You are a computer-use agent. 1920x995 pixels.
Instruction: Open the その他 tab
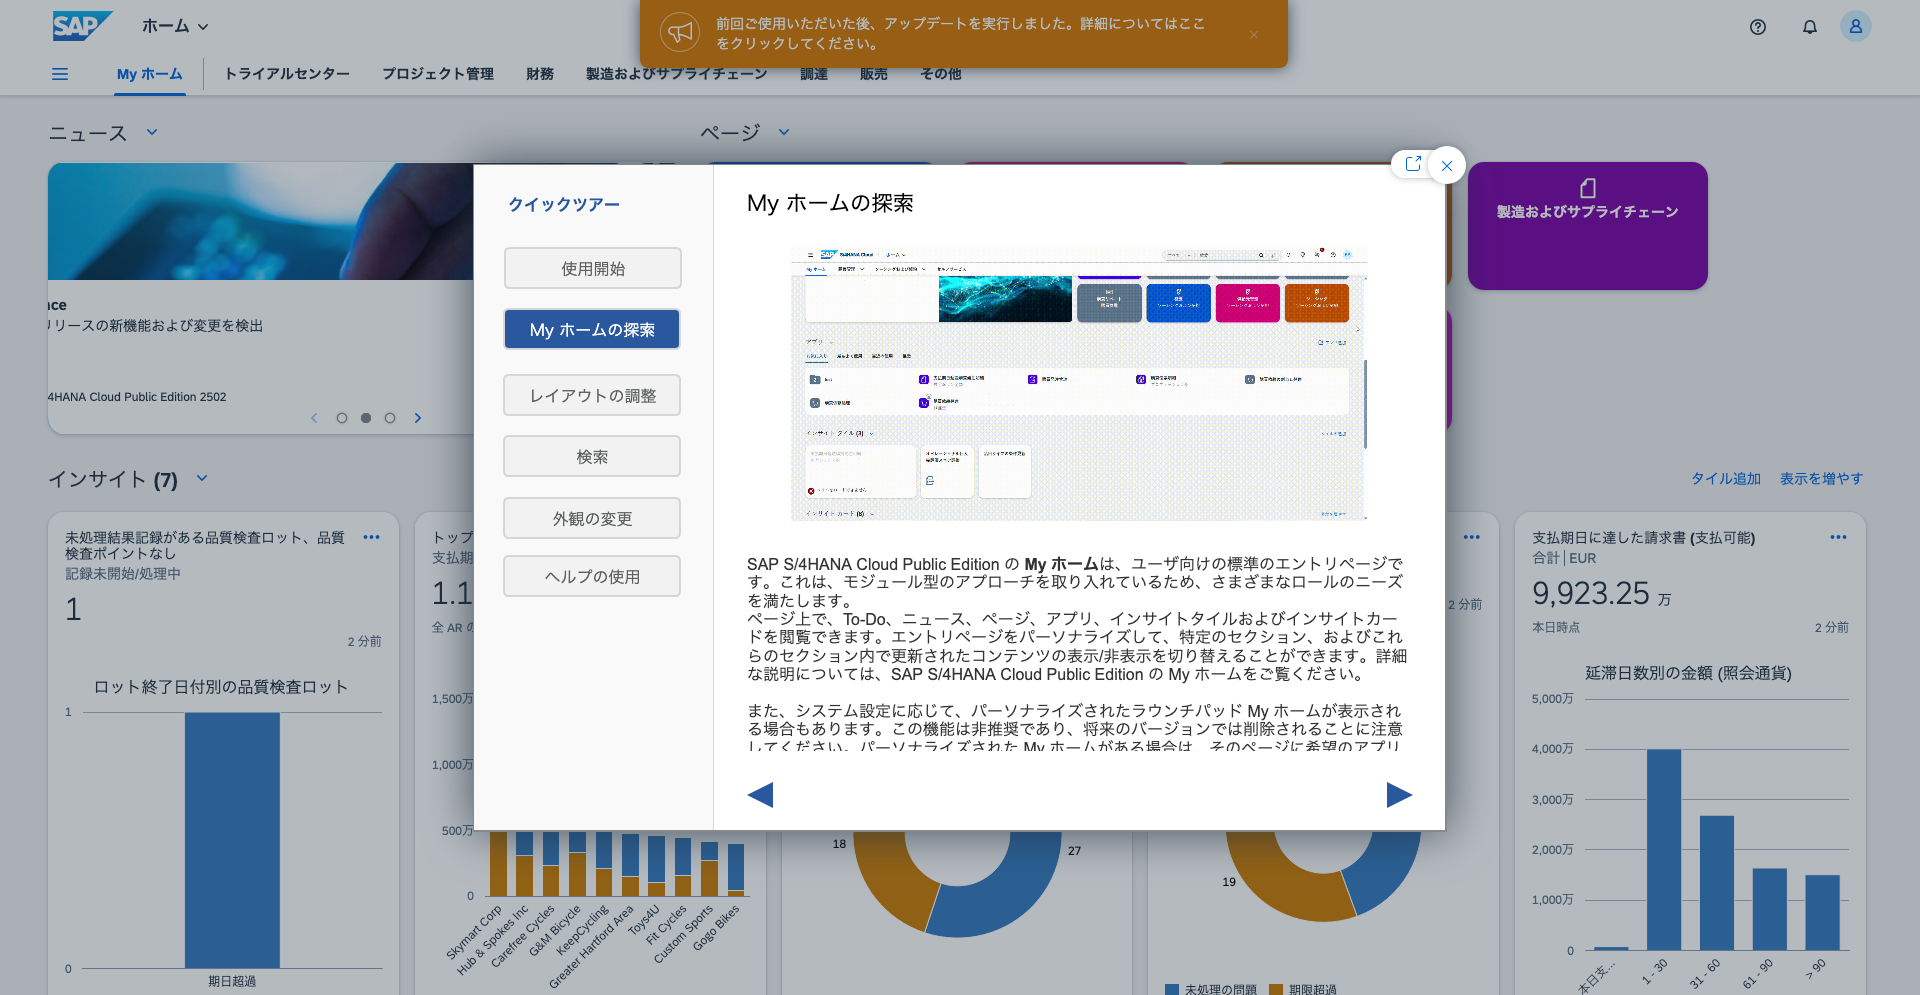(x=941, y=74)
